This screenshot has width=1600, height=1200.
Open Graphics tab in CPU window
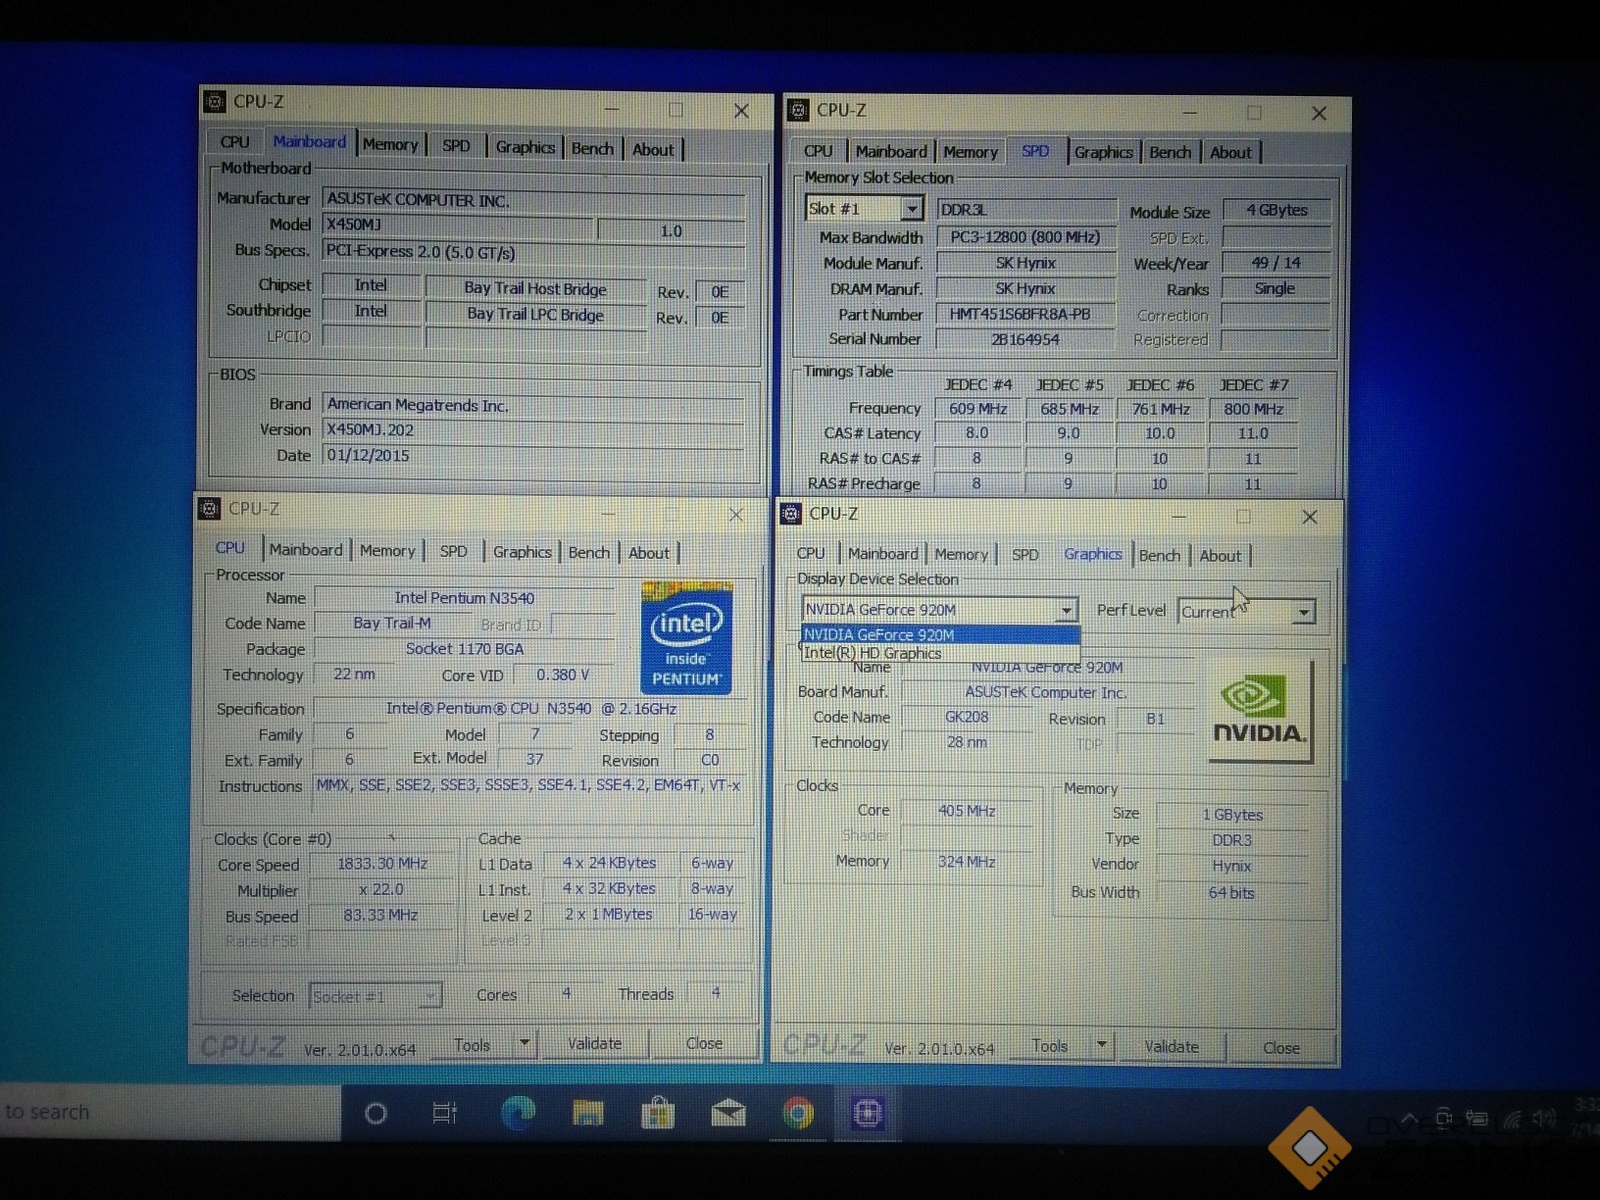point(522,552)
